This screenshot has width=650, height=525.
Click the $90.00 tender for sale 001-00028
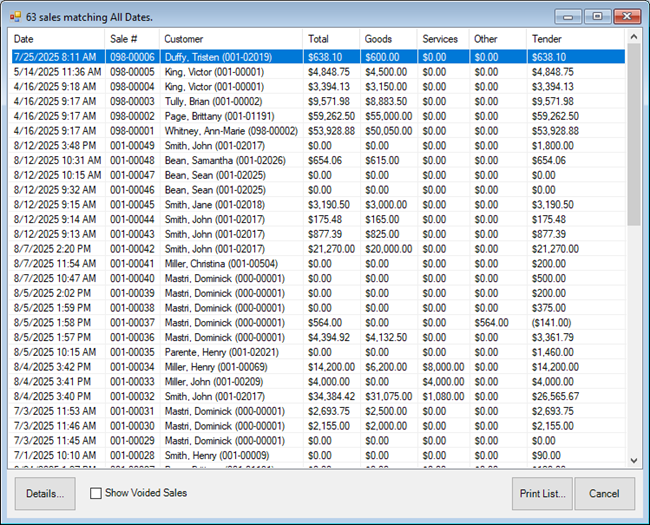pos(546,455)
